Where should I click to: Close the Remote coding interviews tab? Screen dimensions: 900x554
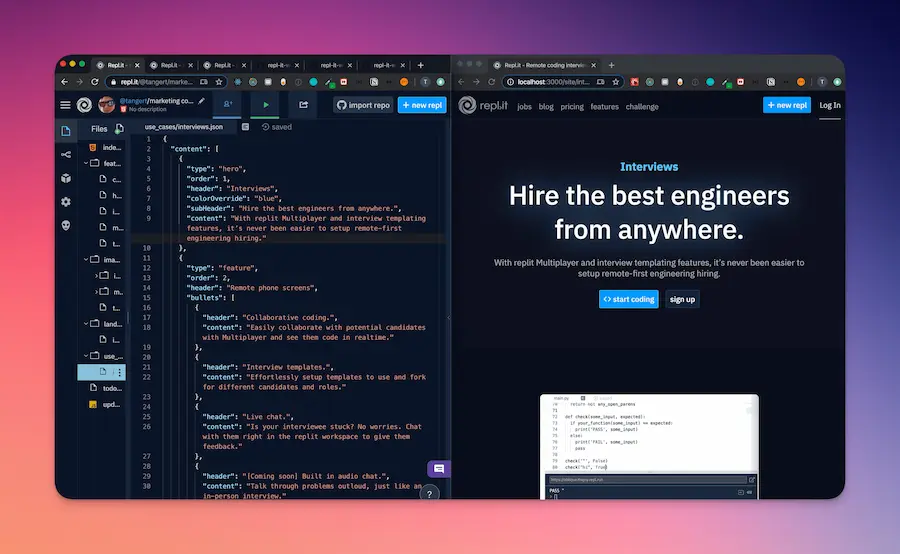(593, 65)
